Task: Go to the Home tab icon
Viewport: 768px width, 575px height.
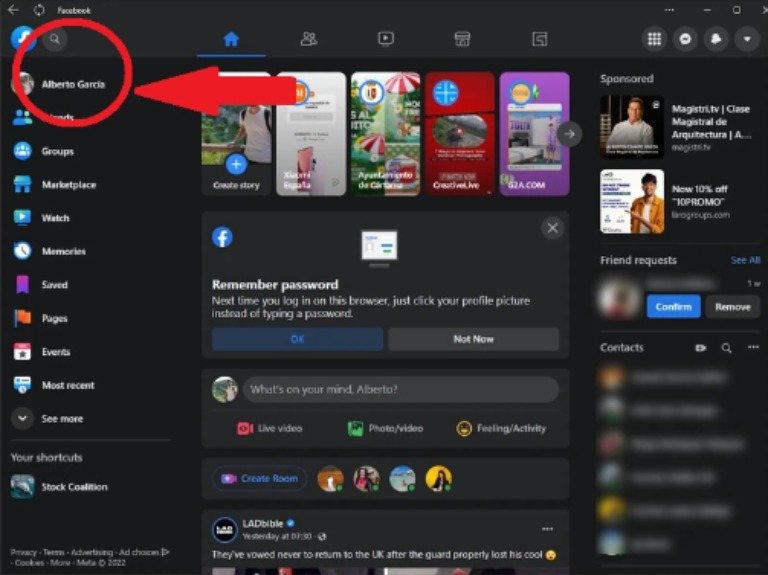Action: click(x=231, y=39)
